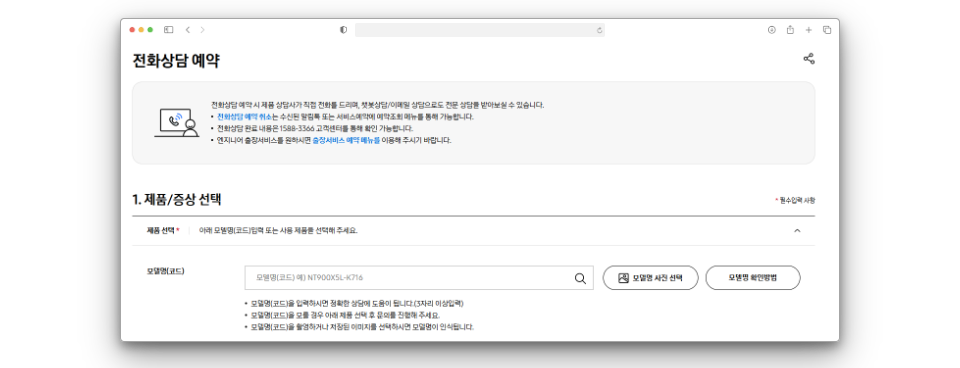Screen dimensions: 960x368
Task: Click the phone consultation illustration icon
Action: [176, 122]
